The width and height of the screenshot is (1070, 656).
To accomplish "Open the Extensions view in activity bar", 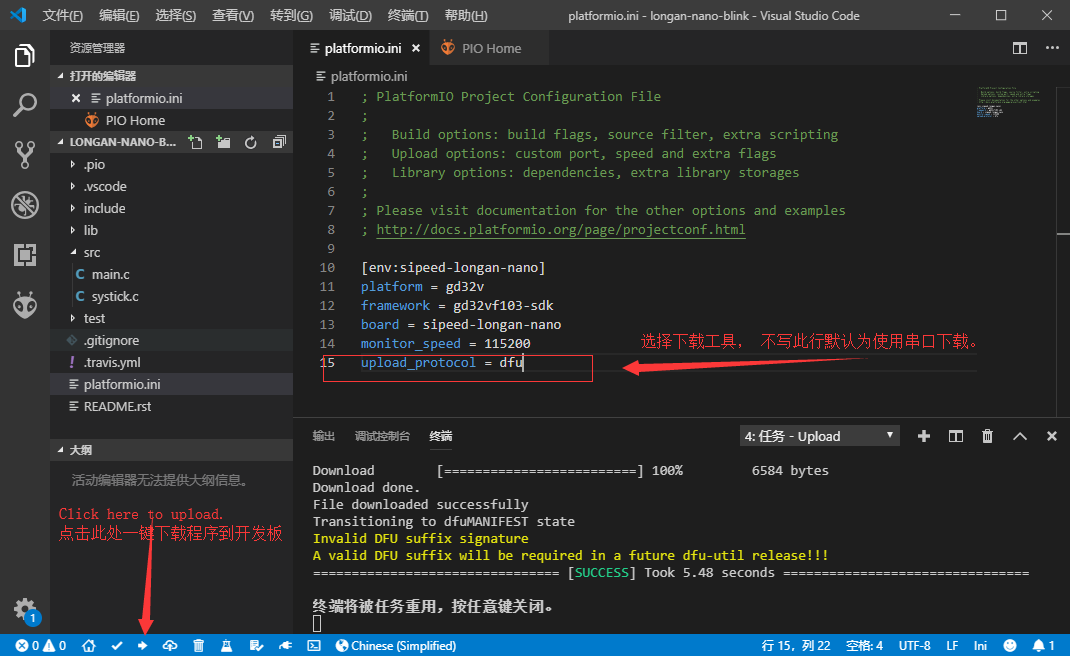I will [x=25, y=255].
